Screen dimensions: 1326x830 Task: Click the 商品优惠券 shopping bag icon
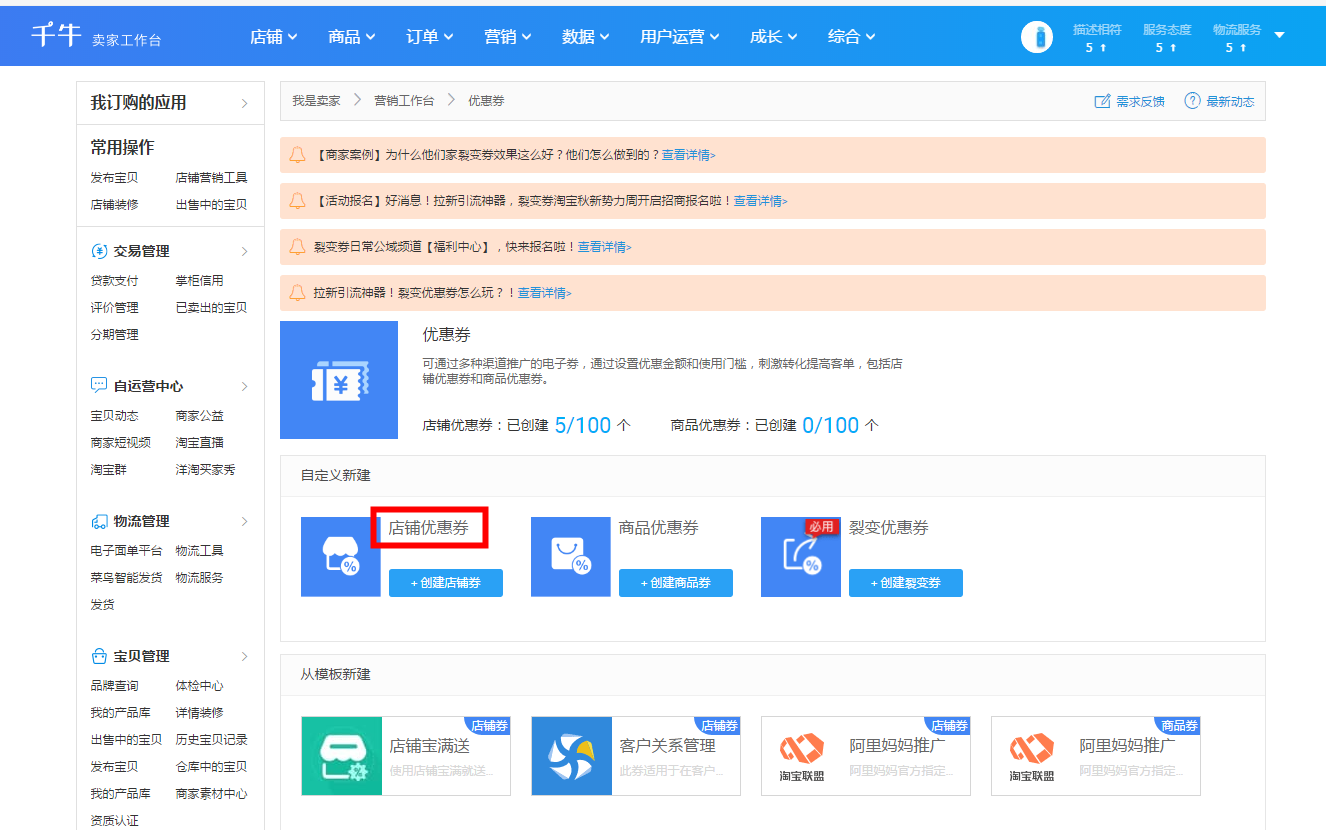click(571, 557)
